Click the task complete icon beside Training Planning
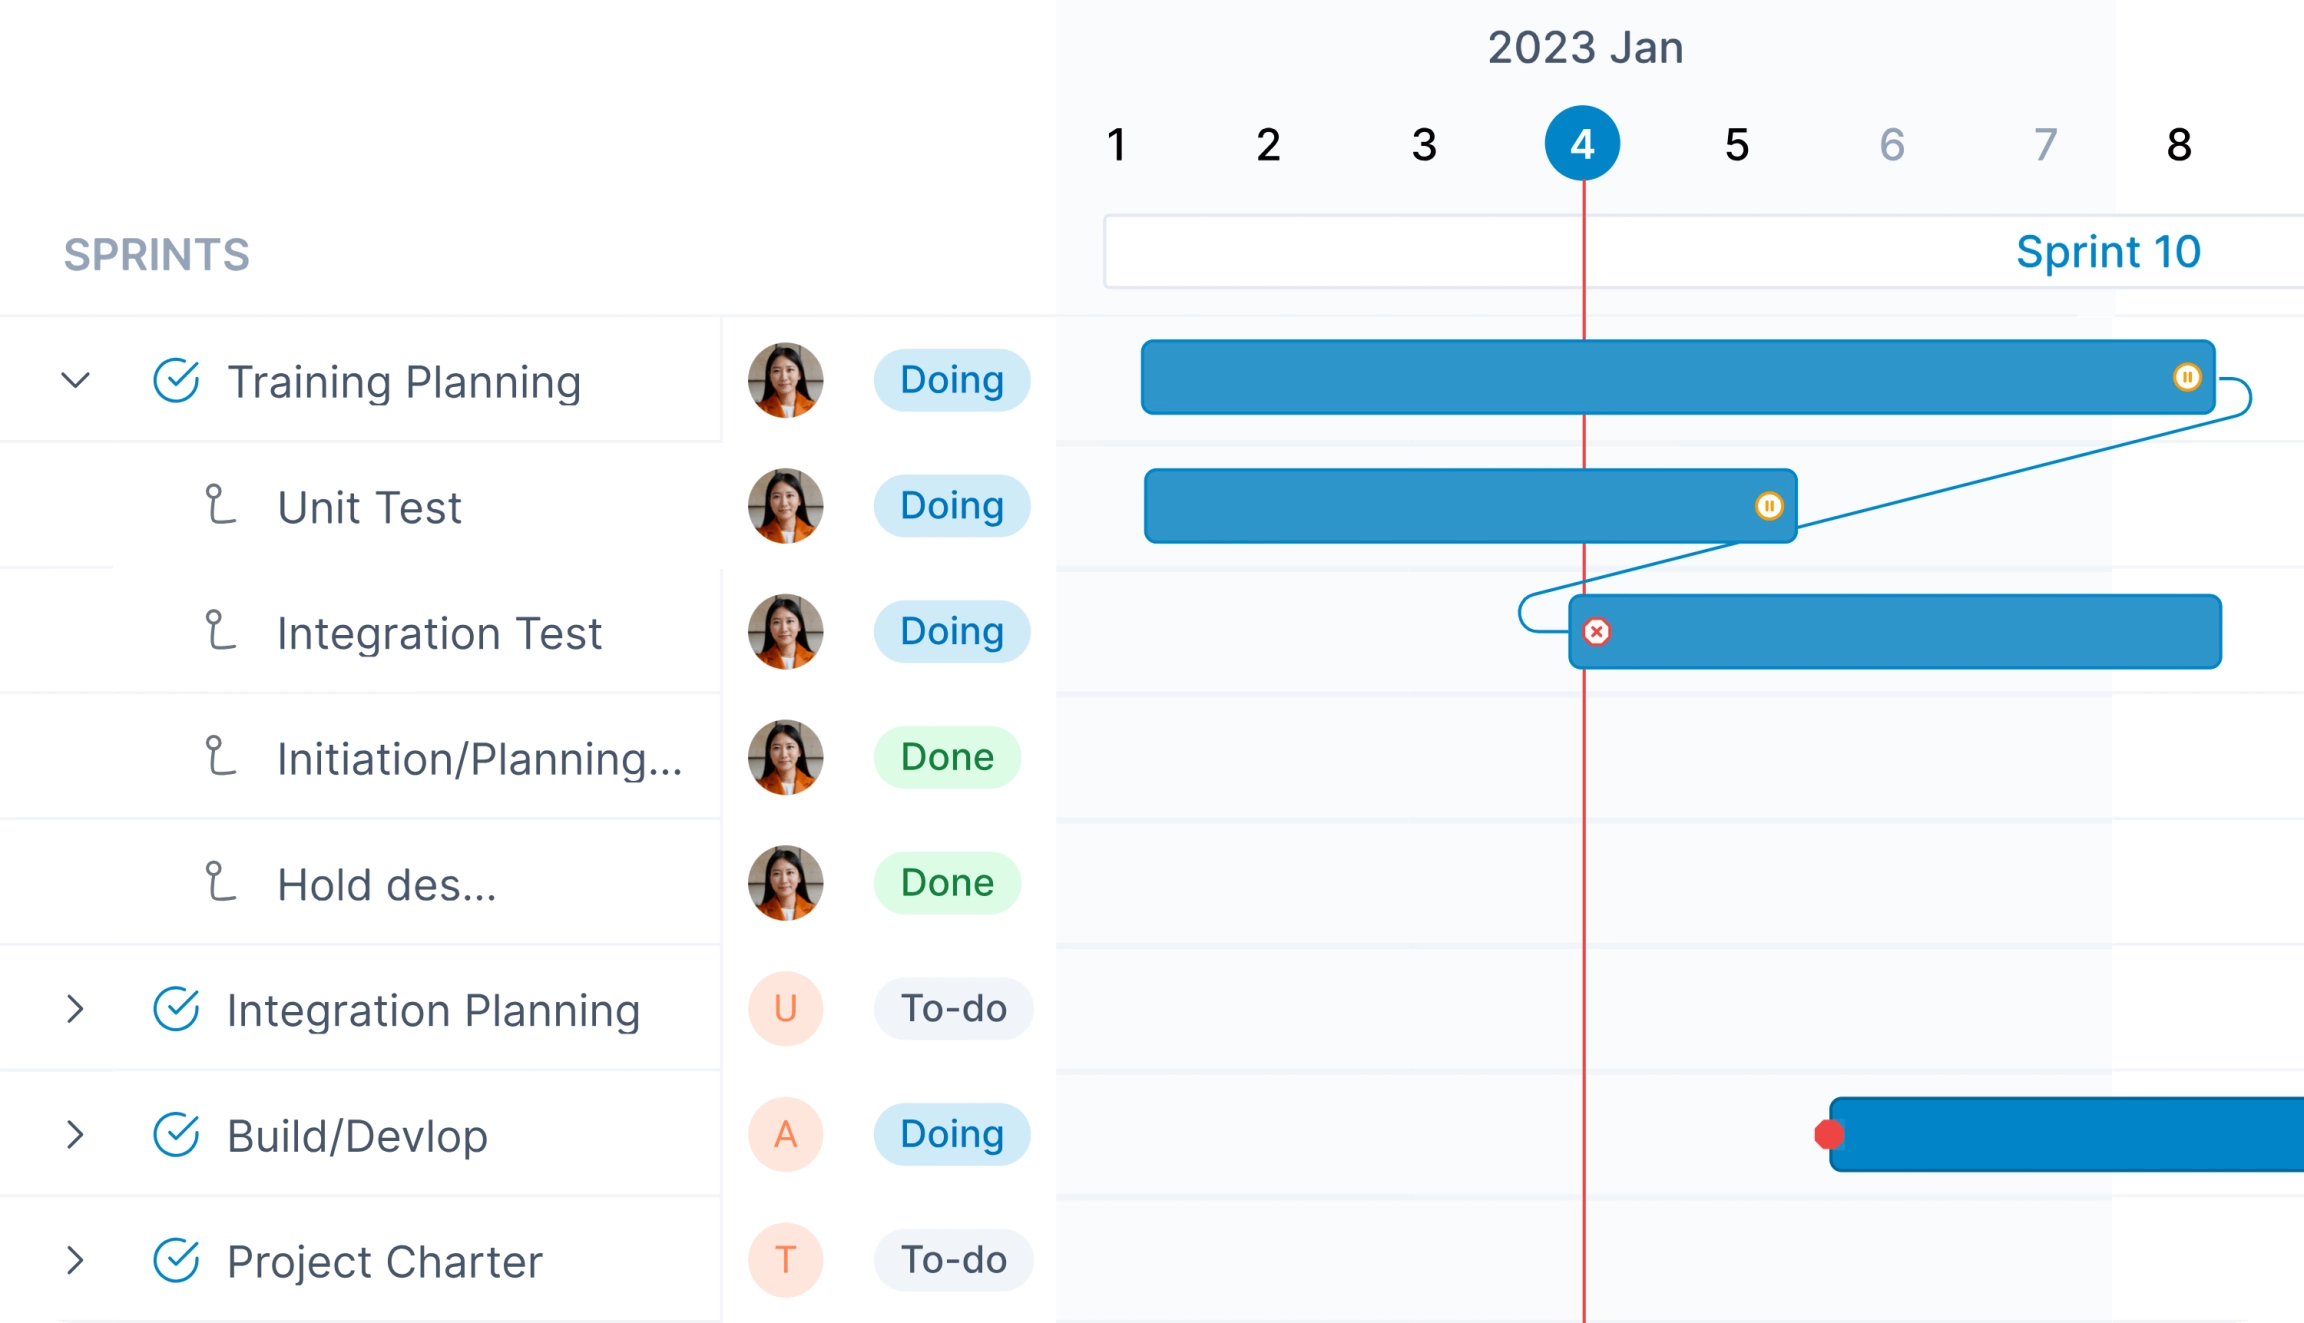The width and height of the screenshot is (2304, 1323). [x=176, y=380]
